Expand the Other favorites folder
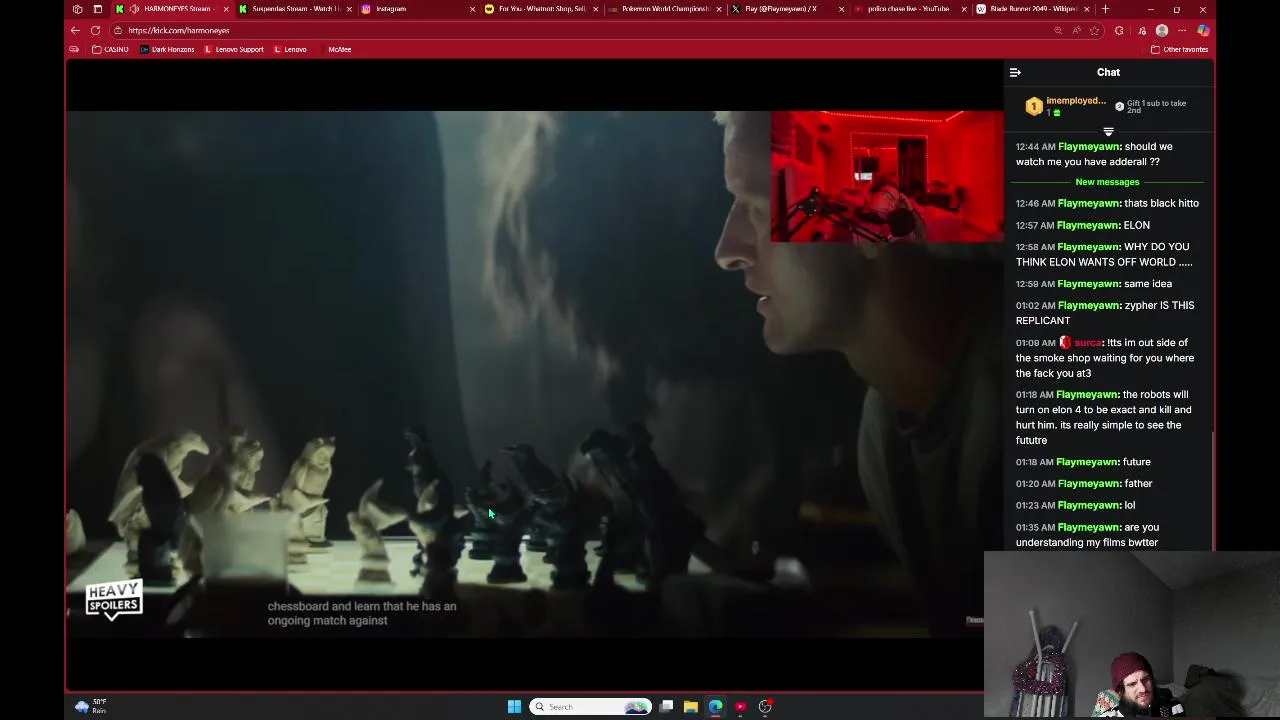Viewport: 1280px width, 720px height. click(1180, 49)
